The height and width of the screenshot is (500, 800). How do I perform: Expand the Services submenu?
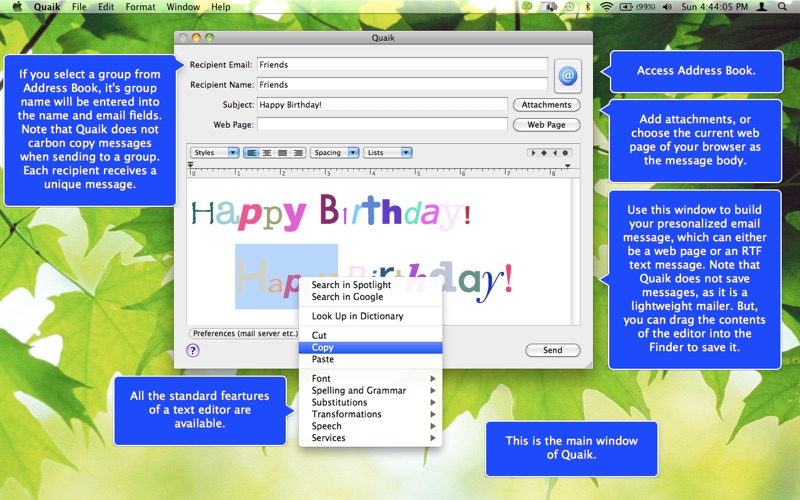[370, 438]
